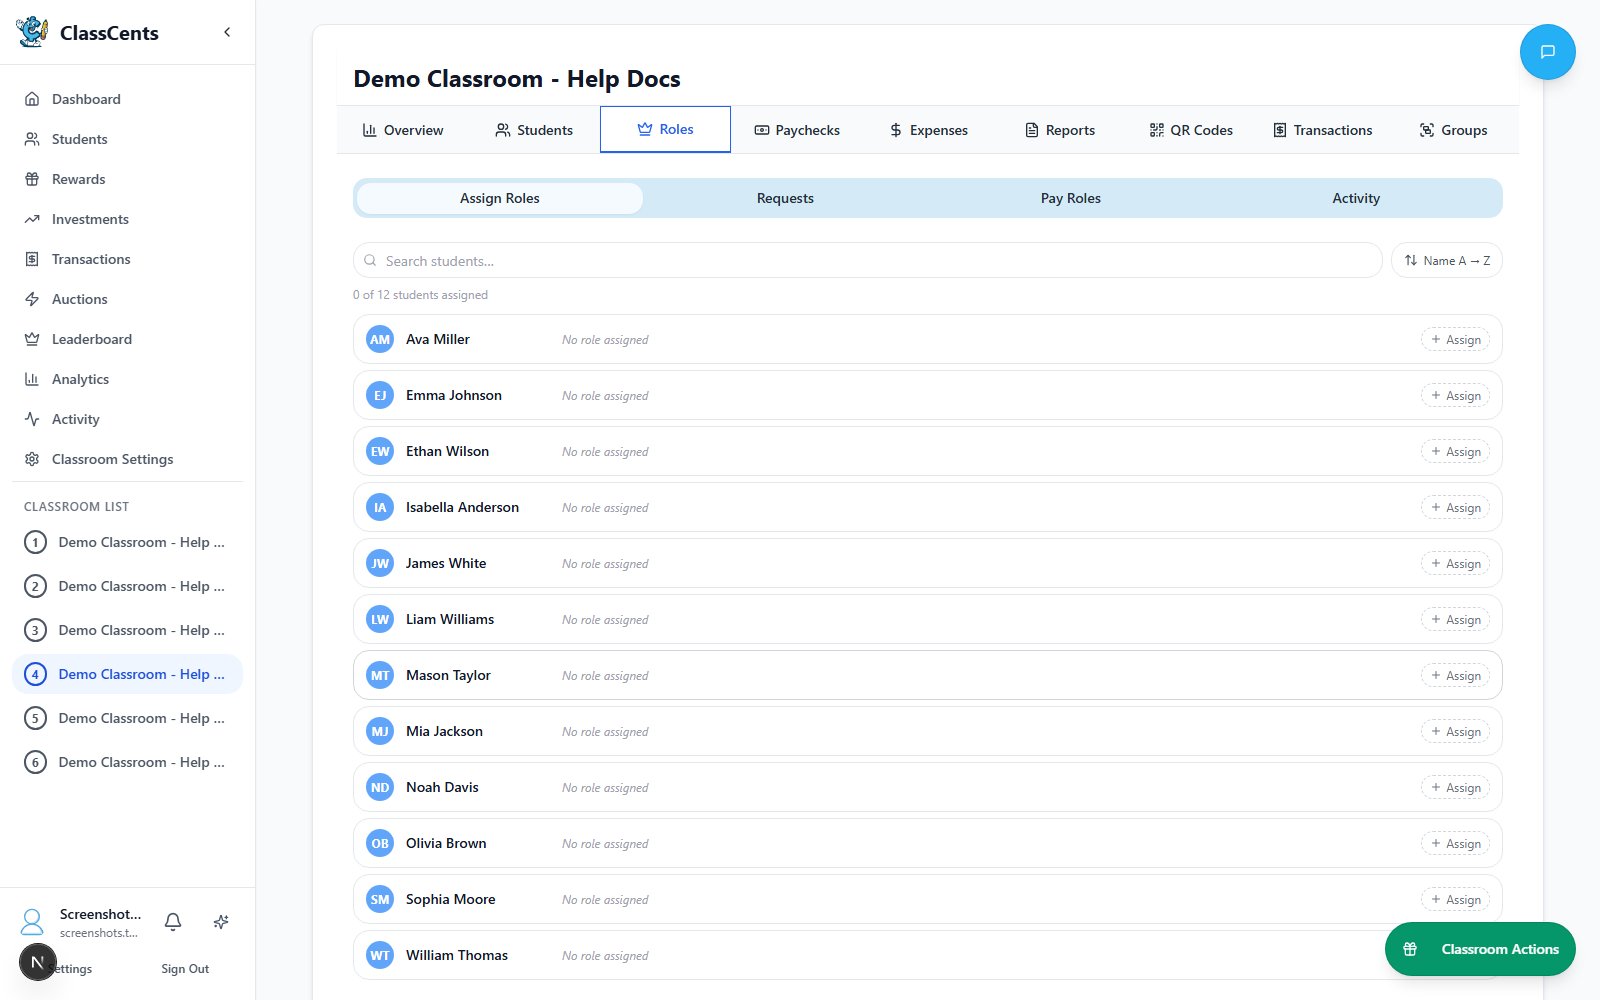Click Mia Jackson's MJ avatar

(380, 732)
